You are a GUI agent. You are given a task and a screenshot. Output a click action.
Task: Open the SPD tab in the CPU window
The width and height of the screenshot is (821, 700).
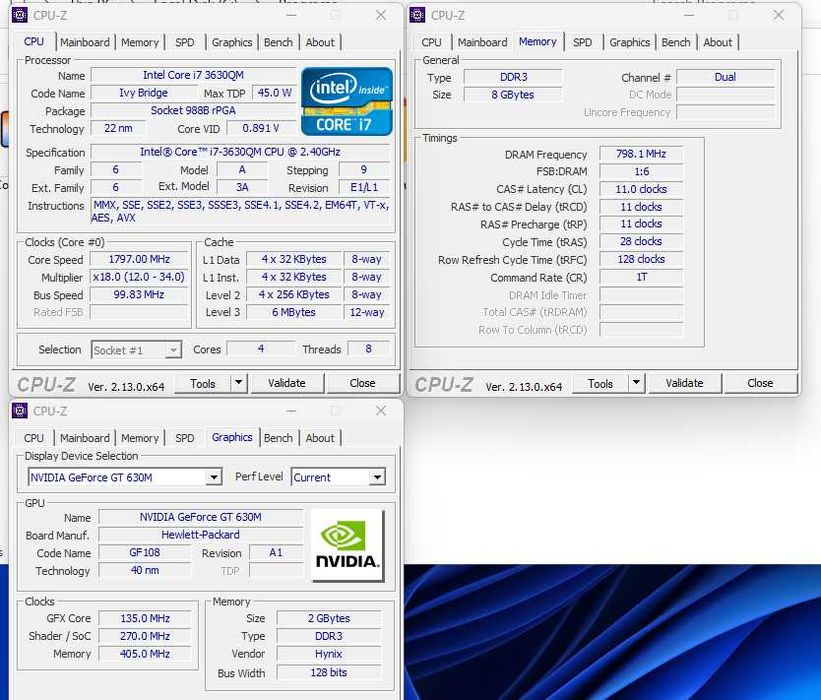point(185,42)
